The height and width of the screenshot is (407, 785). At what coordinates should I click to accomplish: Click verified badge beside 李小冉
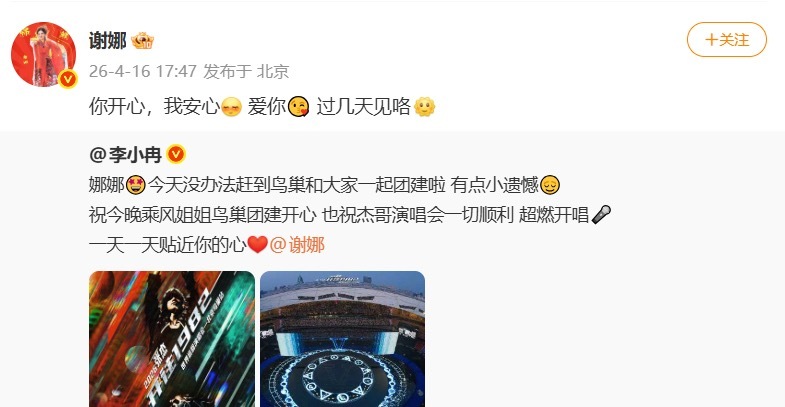(x=176, y=154)
